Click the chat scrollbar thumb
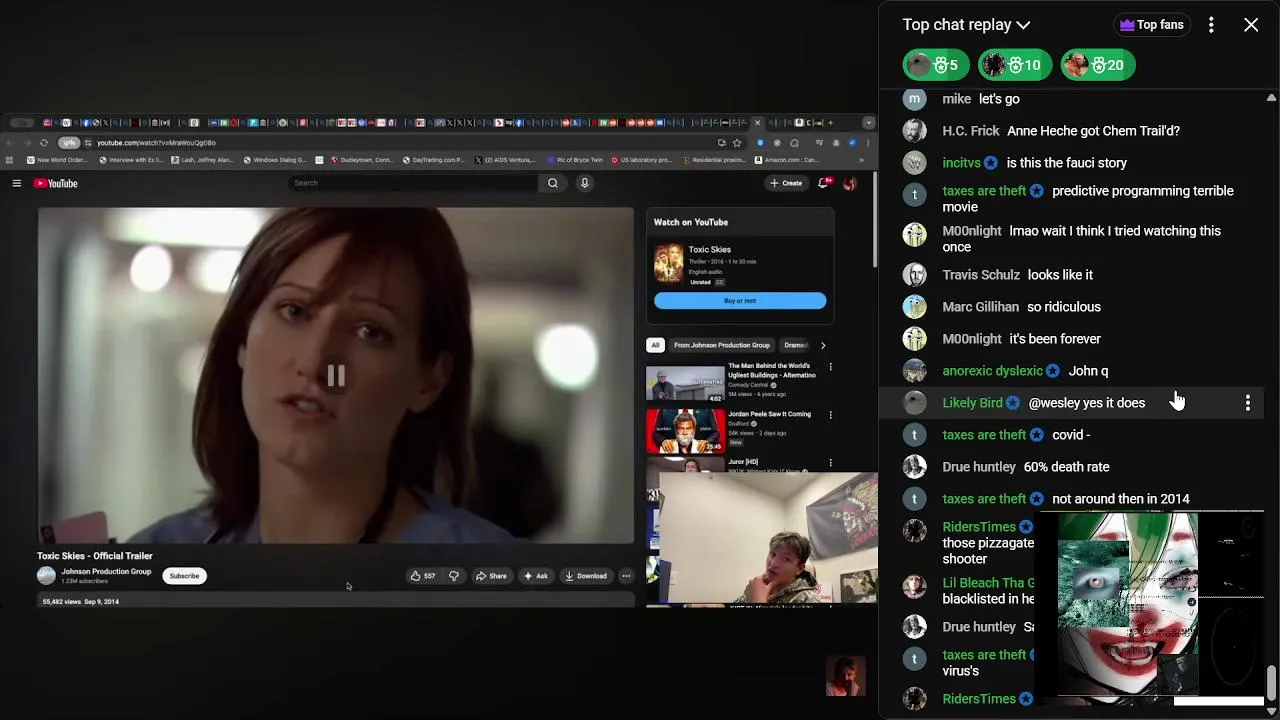The height and width of the screenshot is (720, 1280). [1271, 685]
